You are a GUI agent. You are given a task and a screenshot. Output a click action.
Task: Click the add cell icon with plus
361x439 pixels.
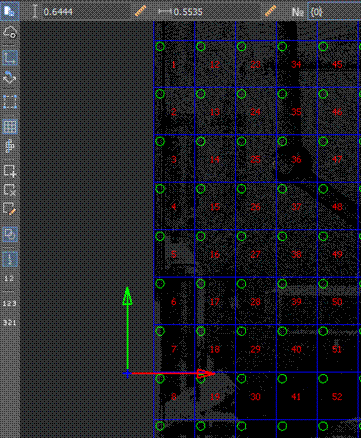(10, 170)
